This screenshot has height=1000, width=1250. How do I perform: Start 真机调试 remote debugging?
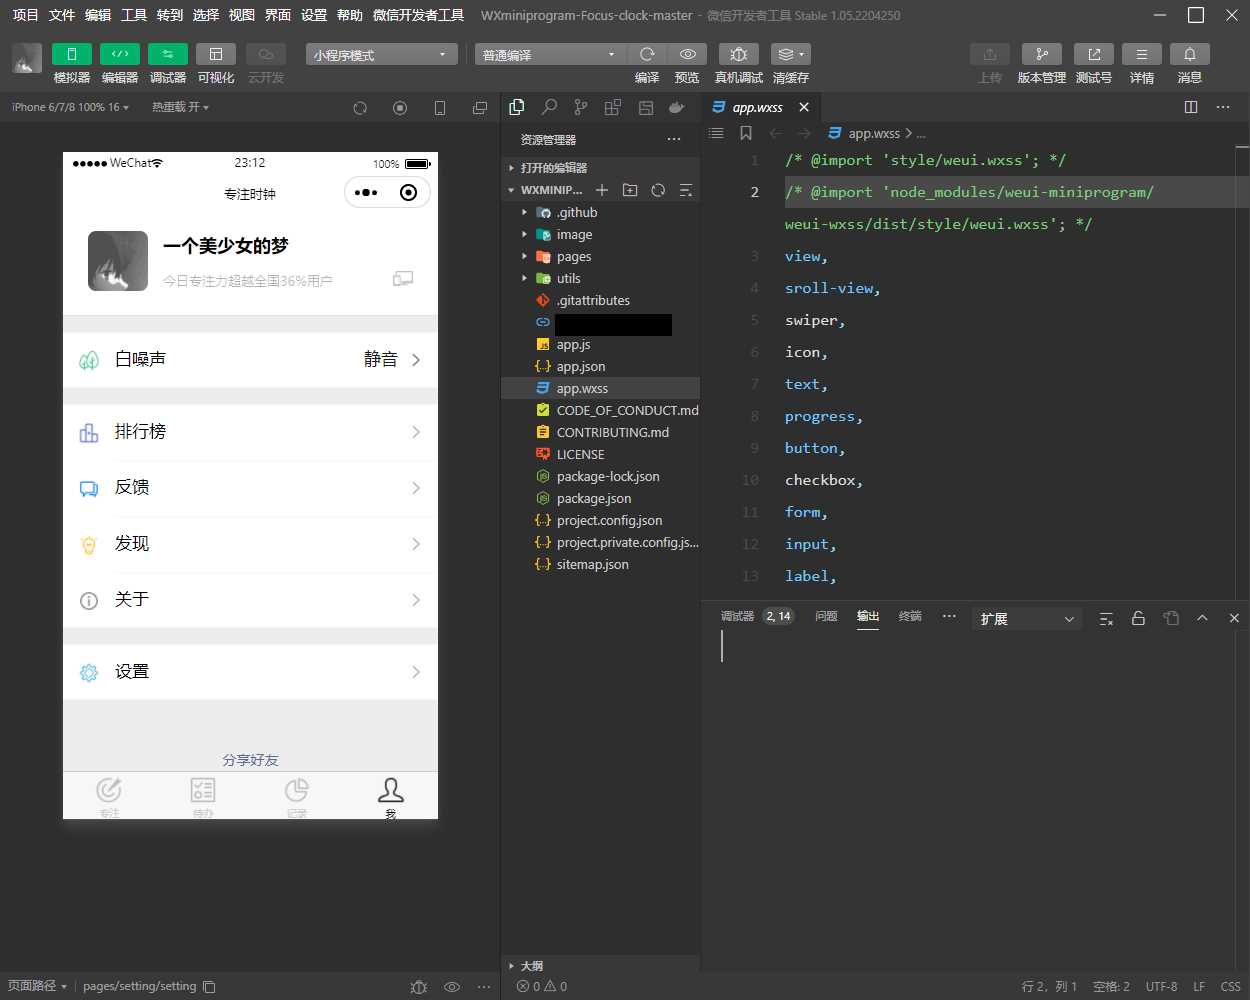click(x=737, y=54)
